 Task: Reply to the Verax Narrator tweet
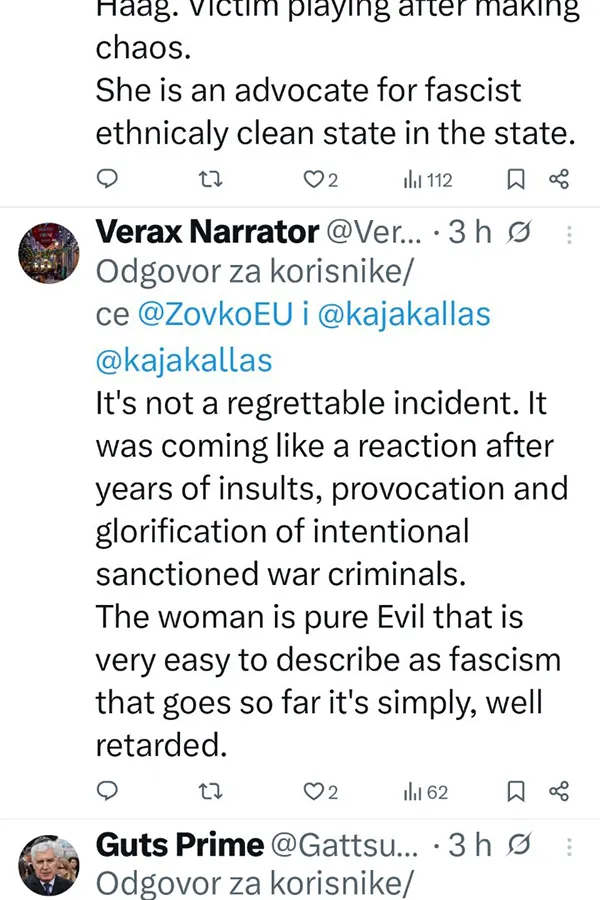point(109,792)
